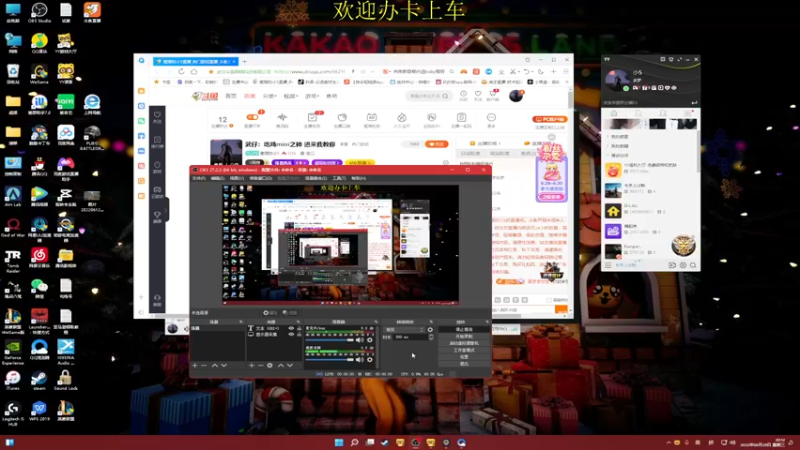Image resolution: width=800 pixels, height=450 pixels.
Task: Remove the selected OBS scene
Action: tap(204, 365)
